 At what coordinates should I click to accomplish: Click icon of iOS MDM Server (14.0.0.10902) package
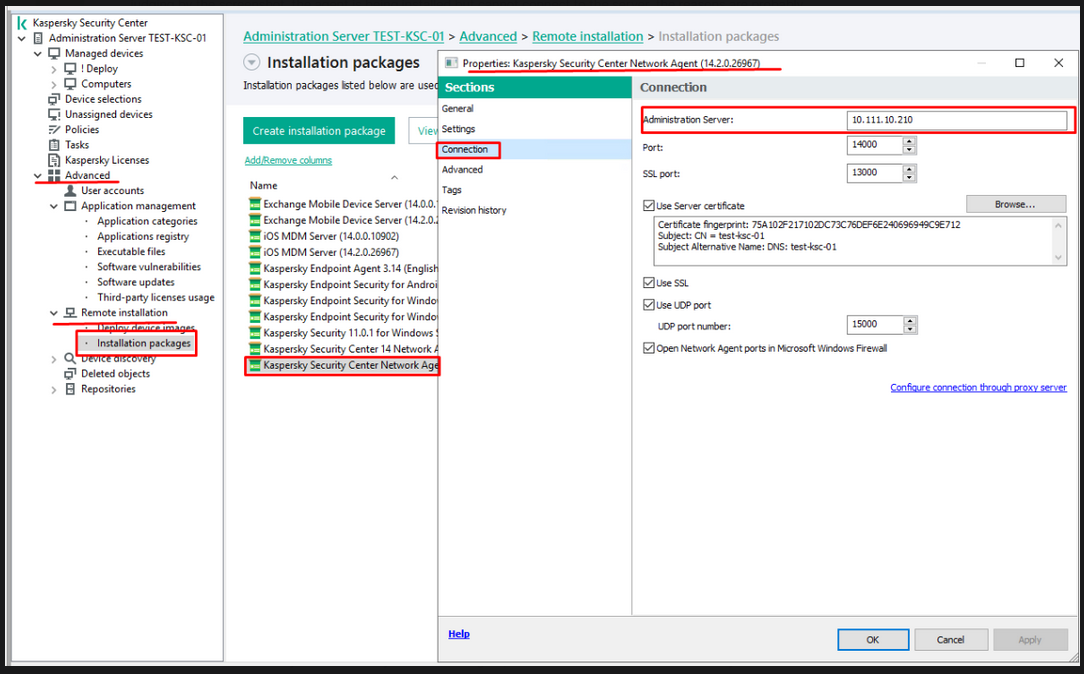pos(254,236)
